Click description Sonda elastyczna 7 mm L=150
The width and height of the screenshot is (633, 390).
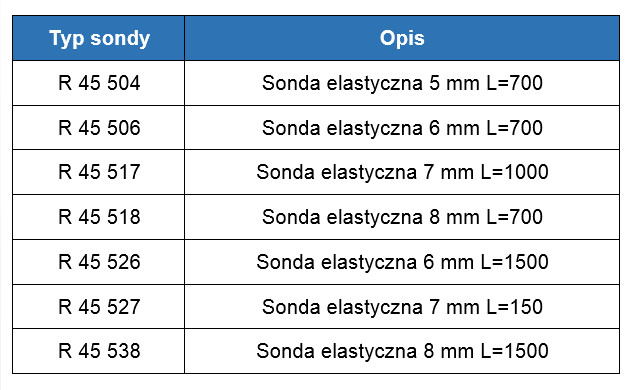(402, 307)
